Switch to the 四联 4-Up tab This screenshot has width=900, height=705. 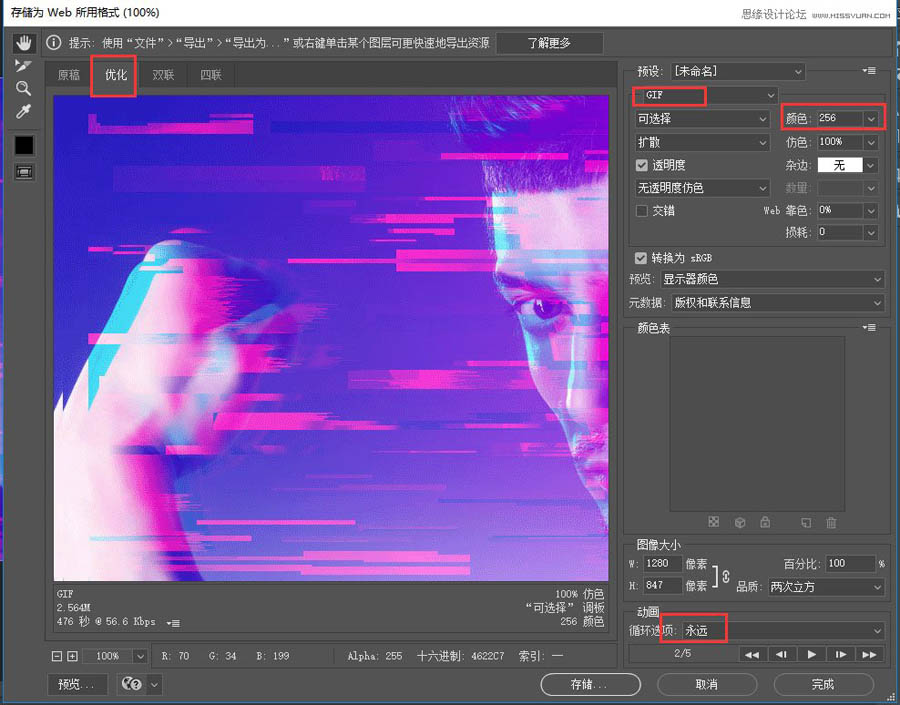[212, 74]
